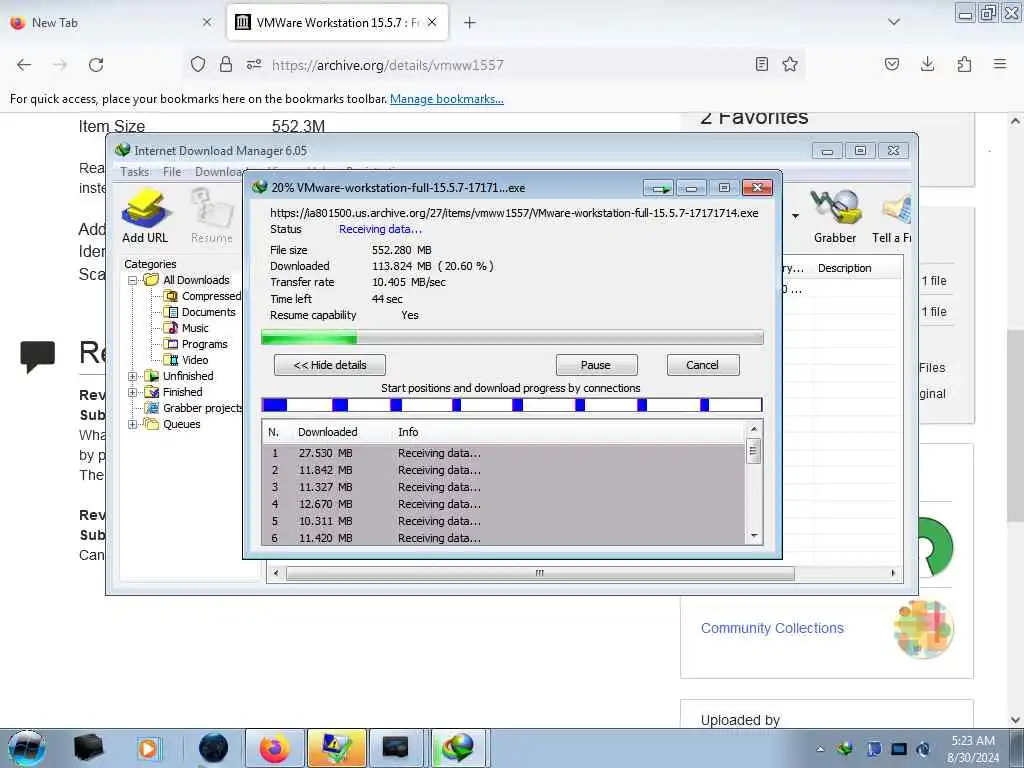Select the Music category folder
This screenshot has width=1024, height=768.
point(187,328)
